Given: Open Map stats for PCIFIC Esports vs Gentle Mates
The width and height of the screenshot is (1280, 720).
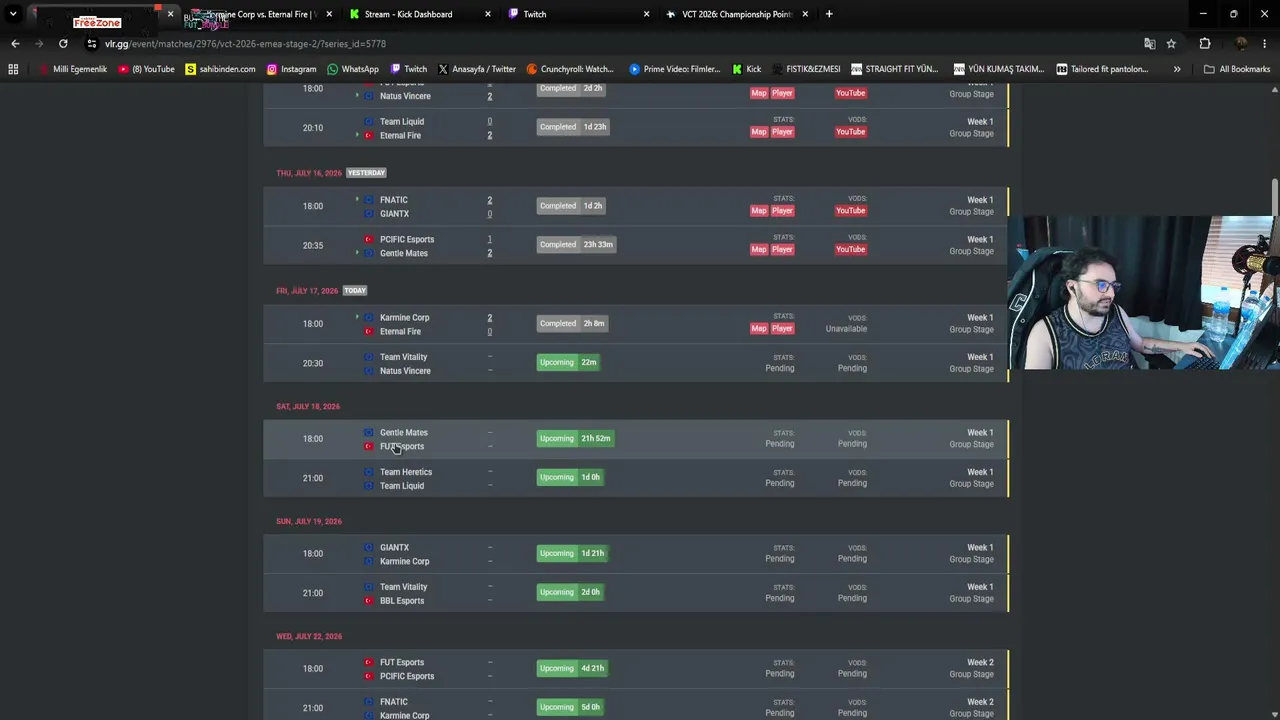Looking at the screenshot, I should click(759, 250).
